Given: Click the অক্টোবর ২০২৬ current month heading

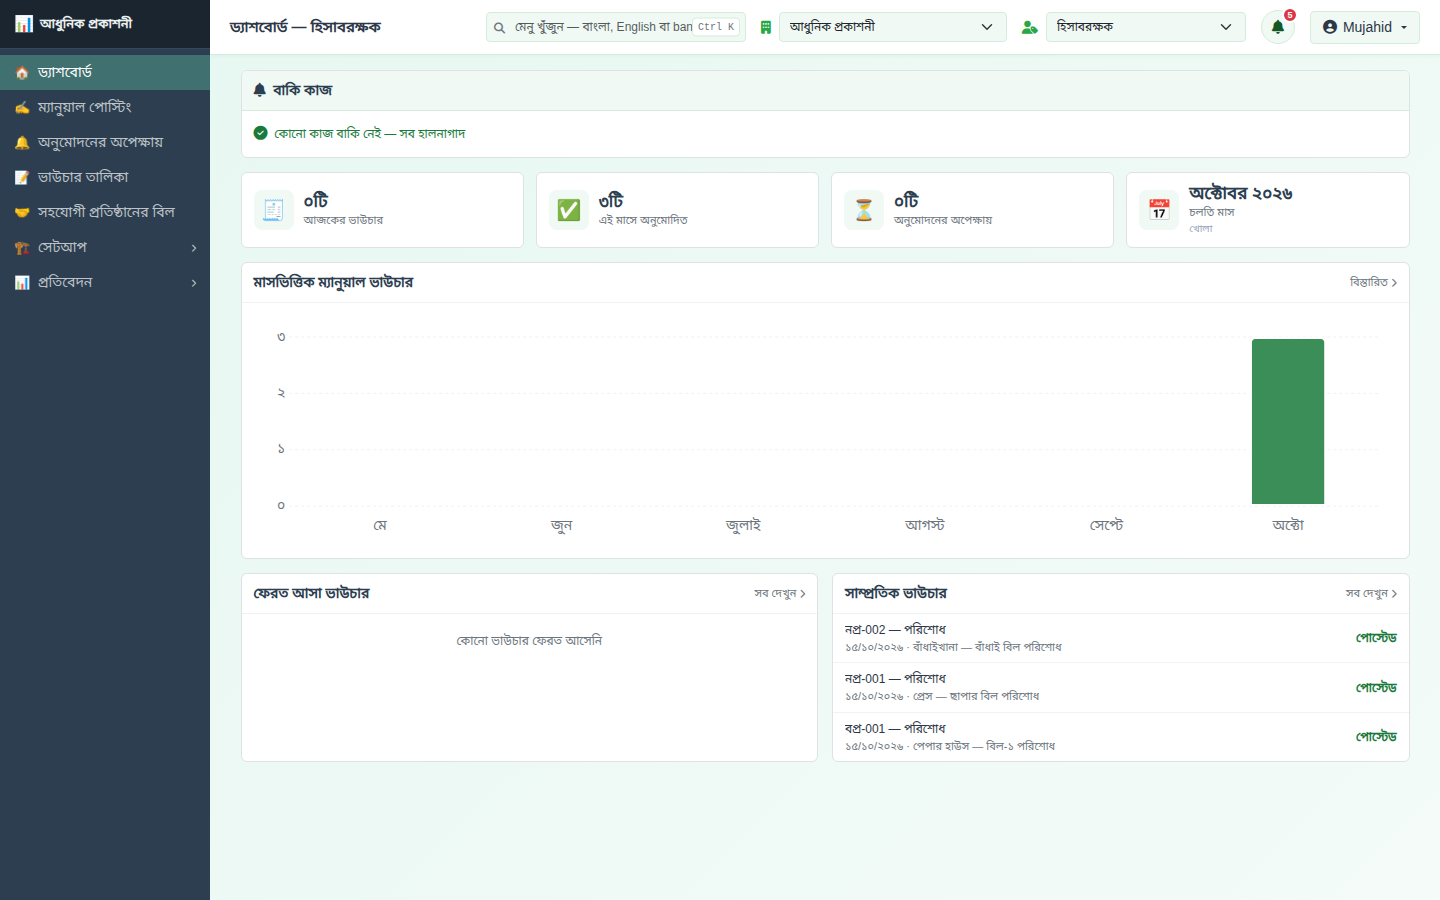Looking at the screenshot, I should [x=1240, y=193].
